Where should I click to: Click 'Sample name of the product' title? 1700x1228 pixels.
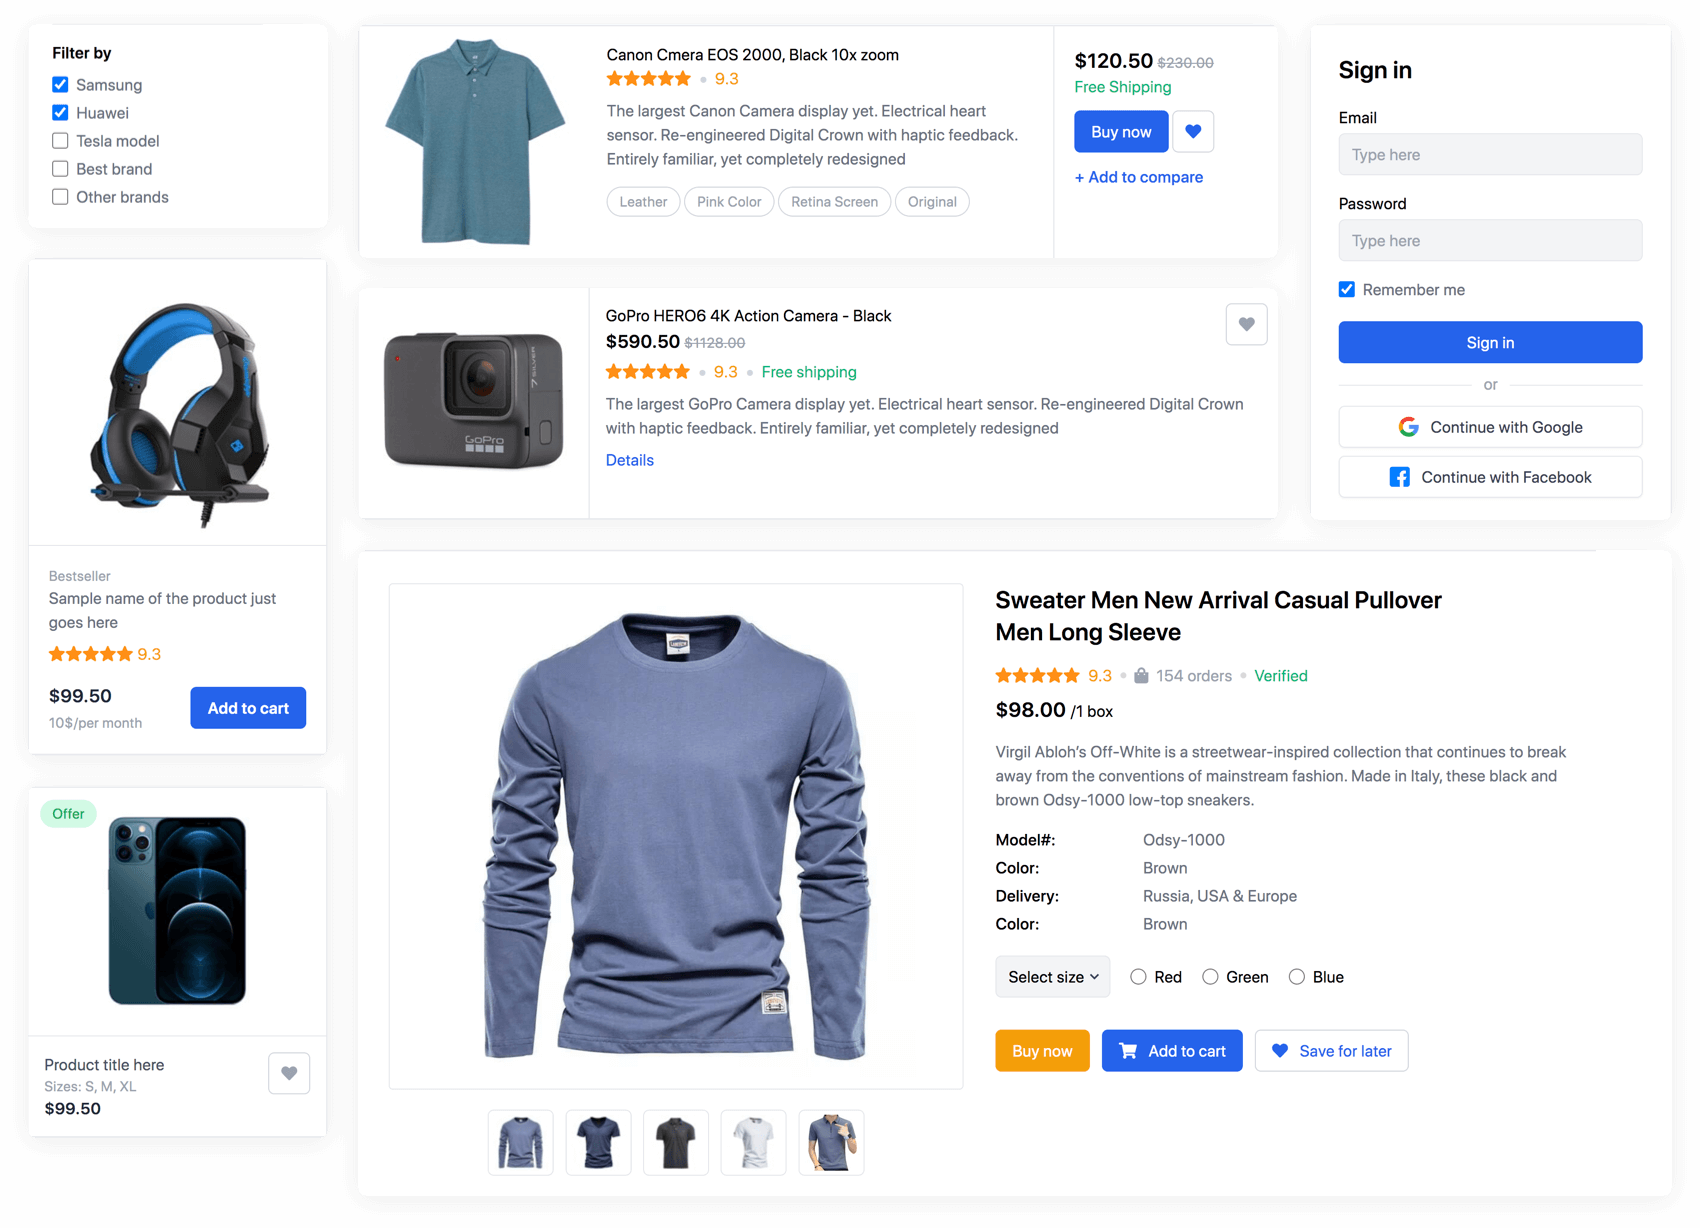click(x=162, y=610)
